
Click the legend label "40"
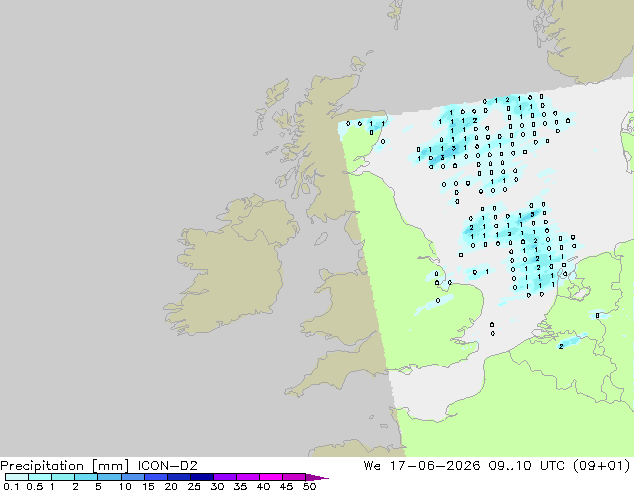pyautogui.click(x=263, y=486)
